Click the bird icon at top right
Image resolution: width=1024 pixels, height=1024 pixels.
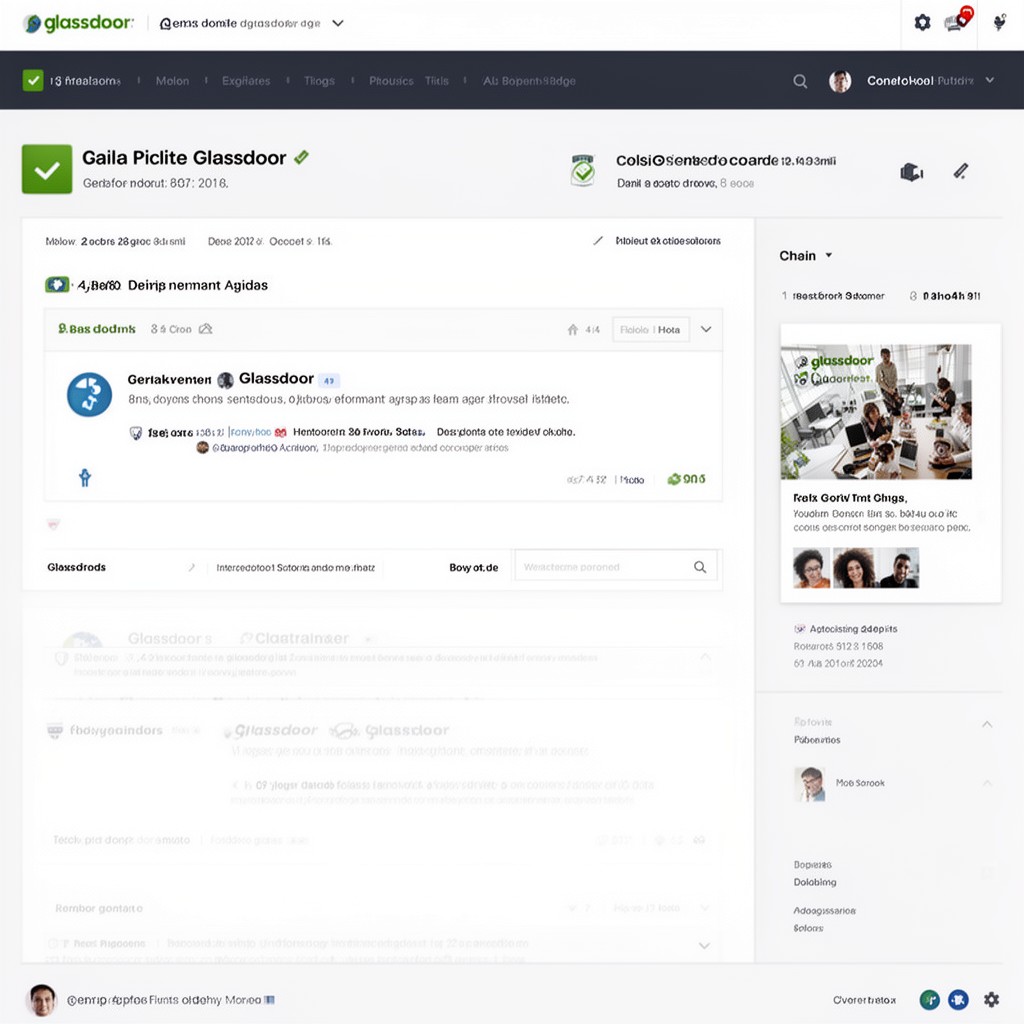click(x=999, y=23)
